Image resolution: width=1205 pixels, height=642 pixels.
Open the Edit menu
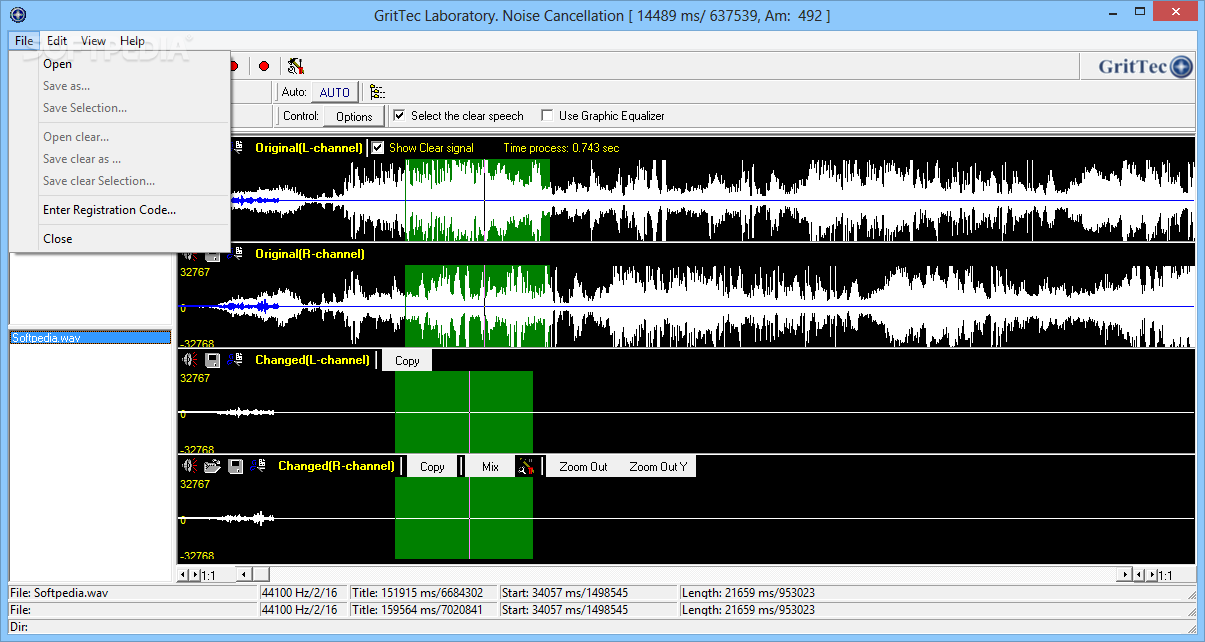click(57, 41)
